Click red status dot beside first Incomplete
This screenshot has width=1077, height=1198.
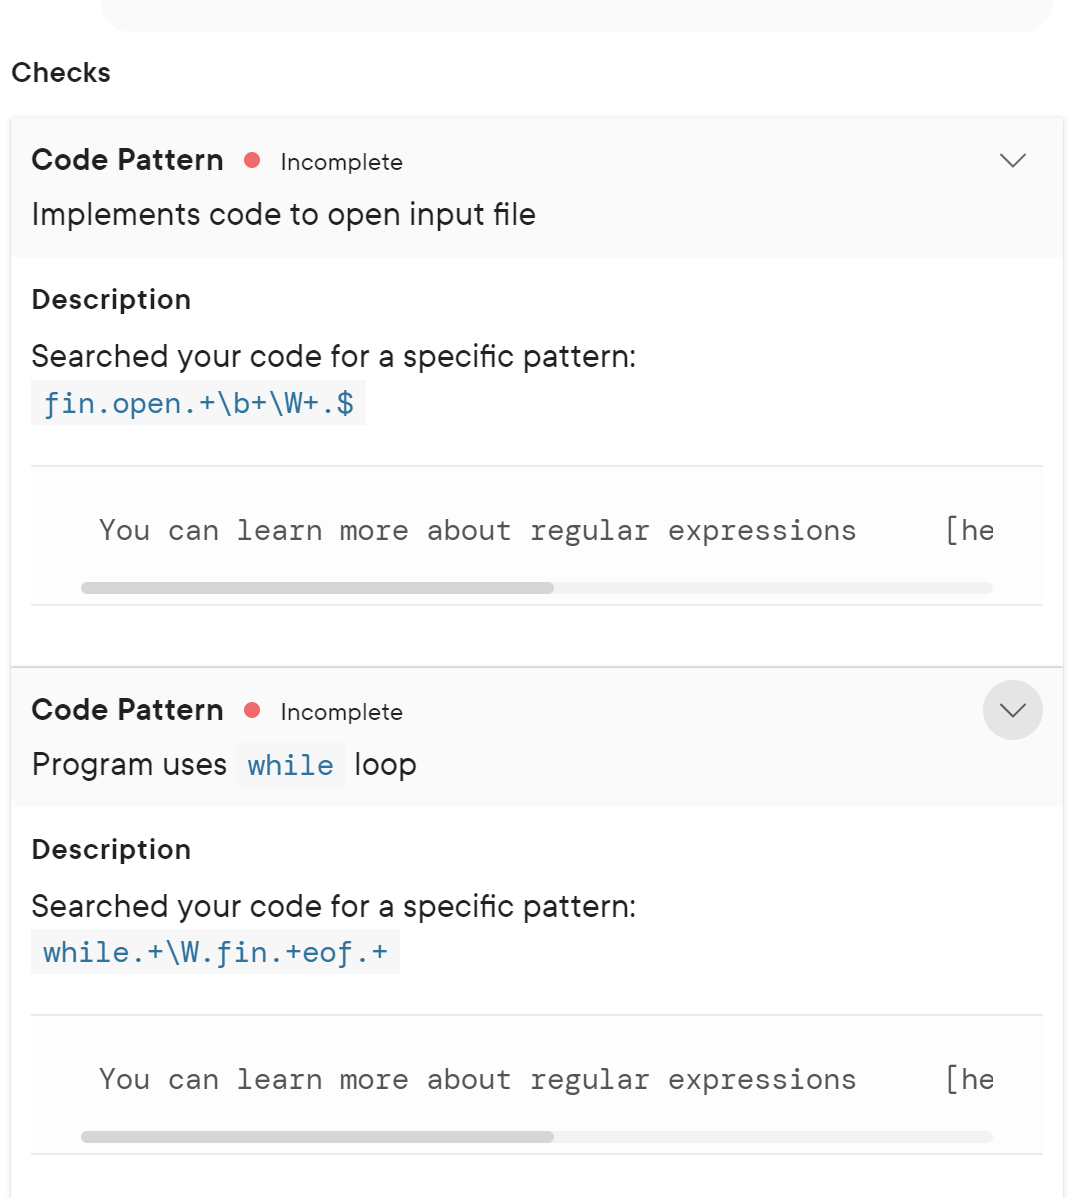click(252, 160)
